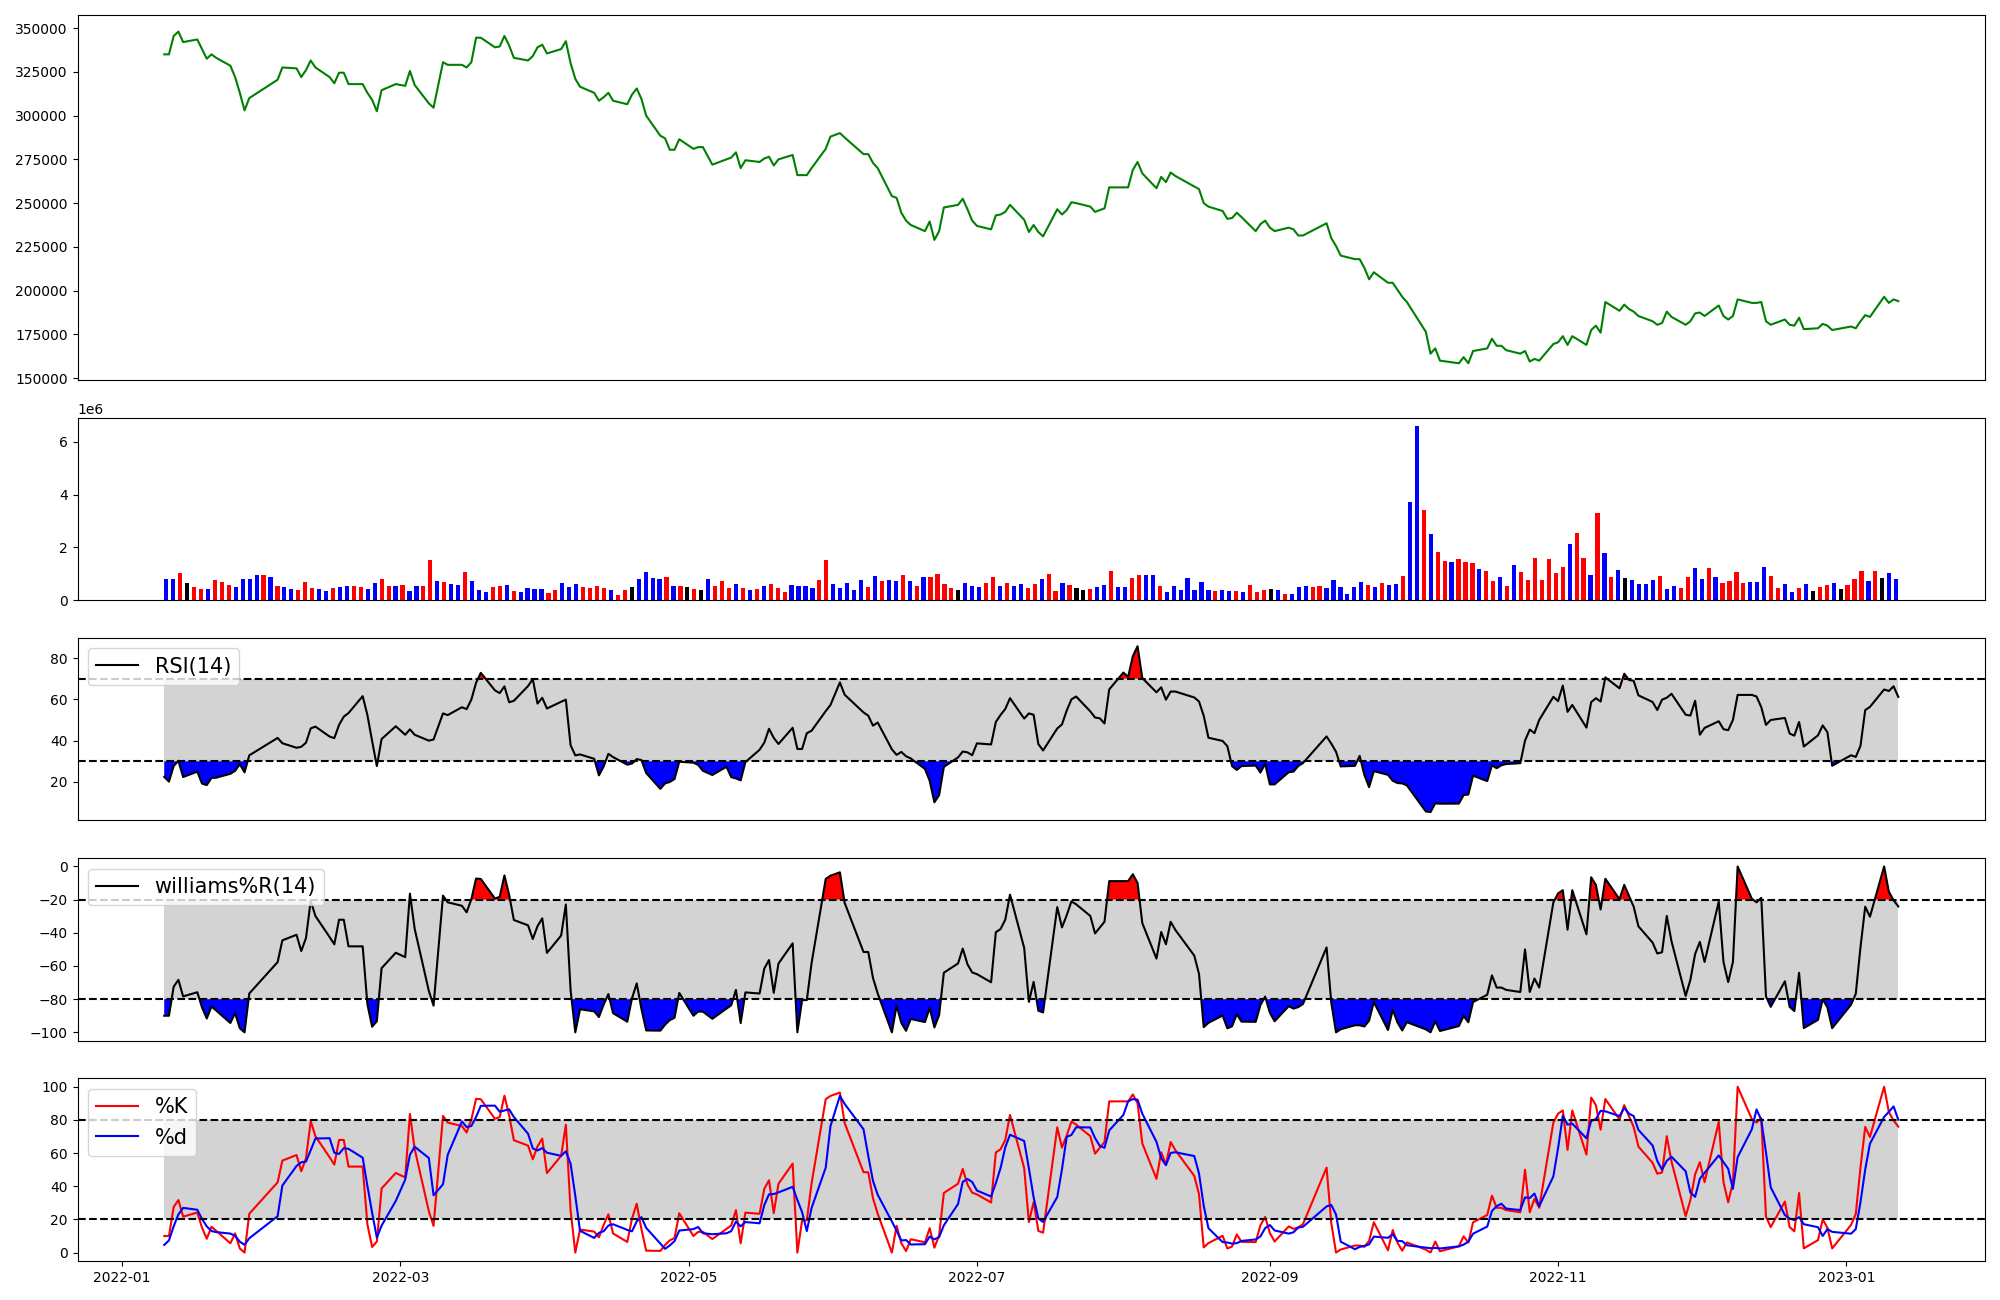2000x1300 pixels.
Task: Click the volume axis tick label 6
Action: pos(63,442)
